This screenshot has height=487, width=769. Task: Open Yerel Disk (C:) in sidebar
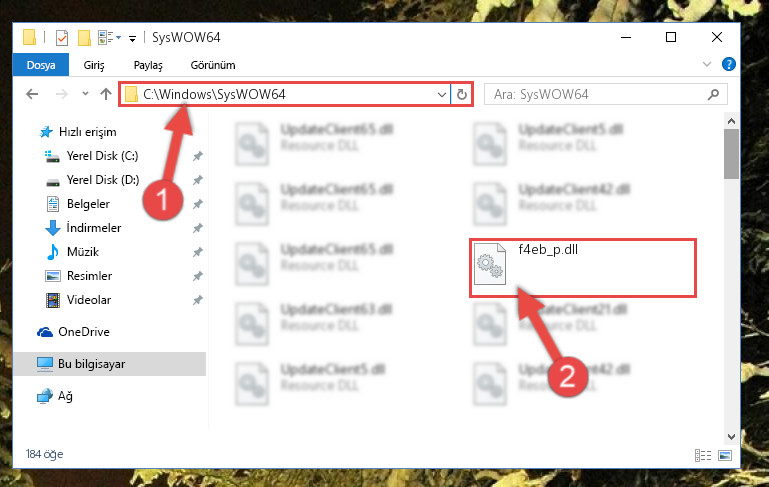point(103,156)
